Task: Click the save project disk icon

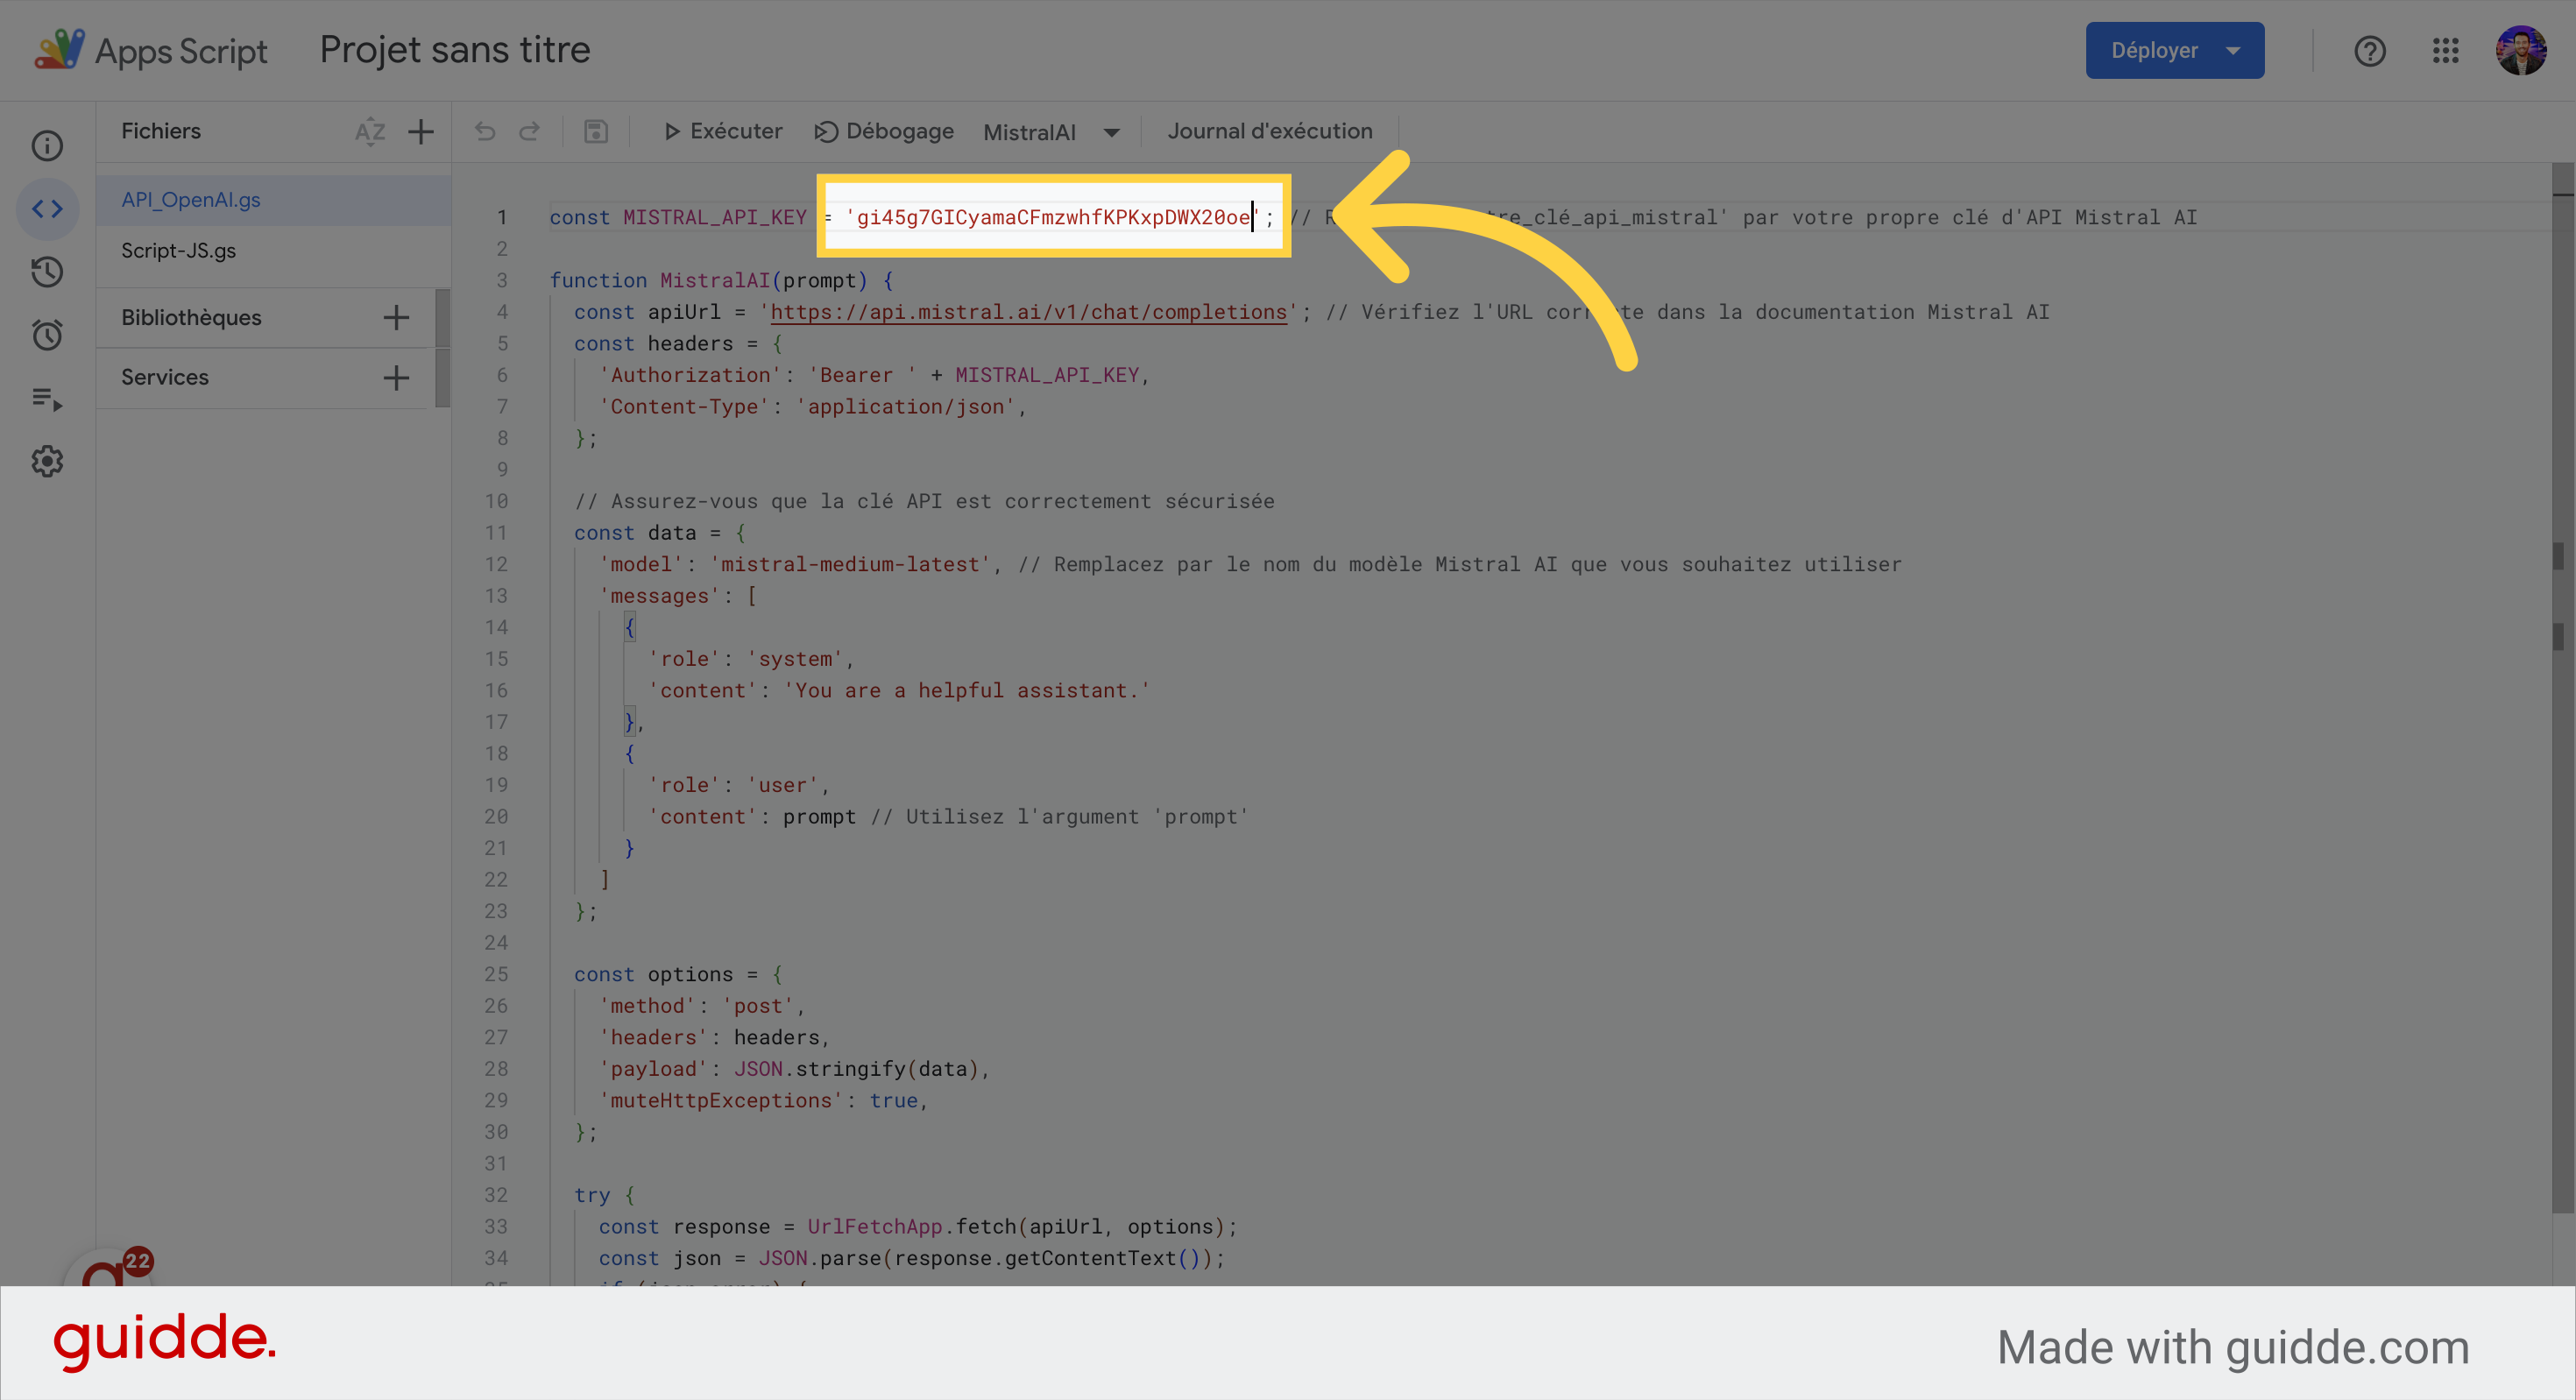Action: [x=596, y=131]
